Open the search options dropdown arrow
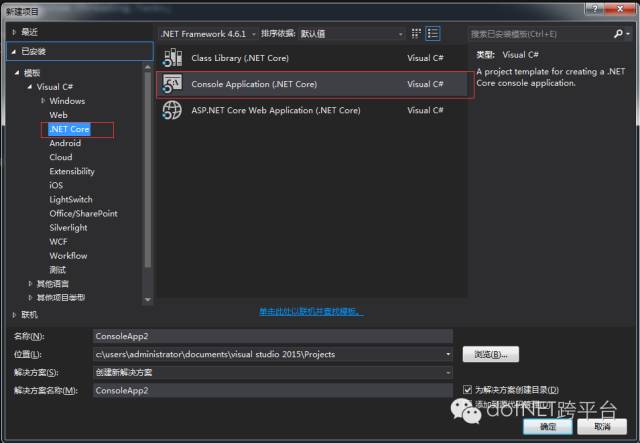The height and width of the screenshot is (443, 640). pos(628,34)
